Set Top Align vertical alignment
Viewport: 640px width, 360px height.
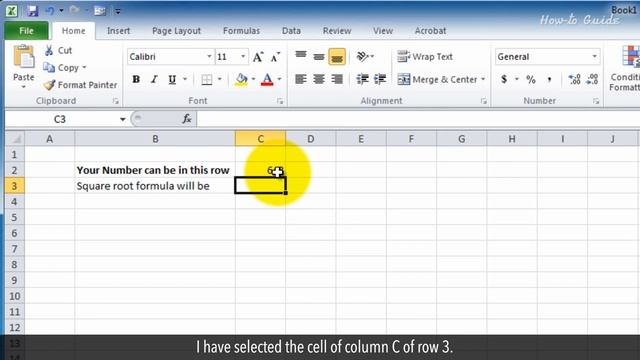(301, 56)
